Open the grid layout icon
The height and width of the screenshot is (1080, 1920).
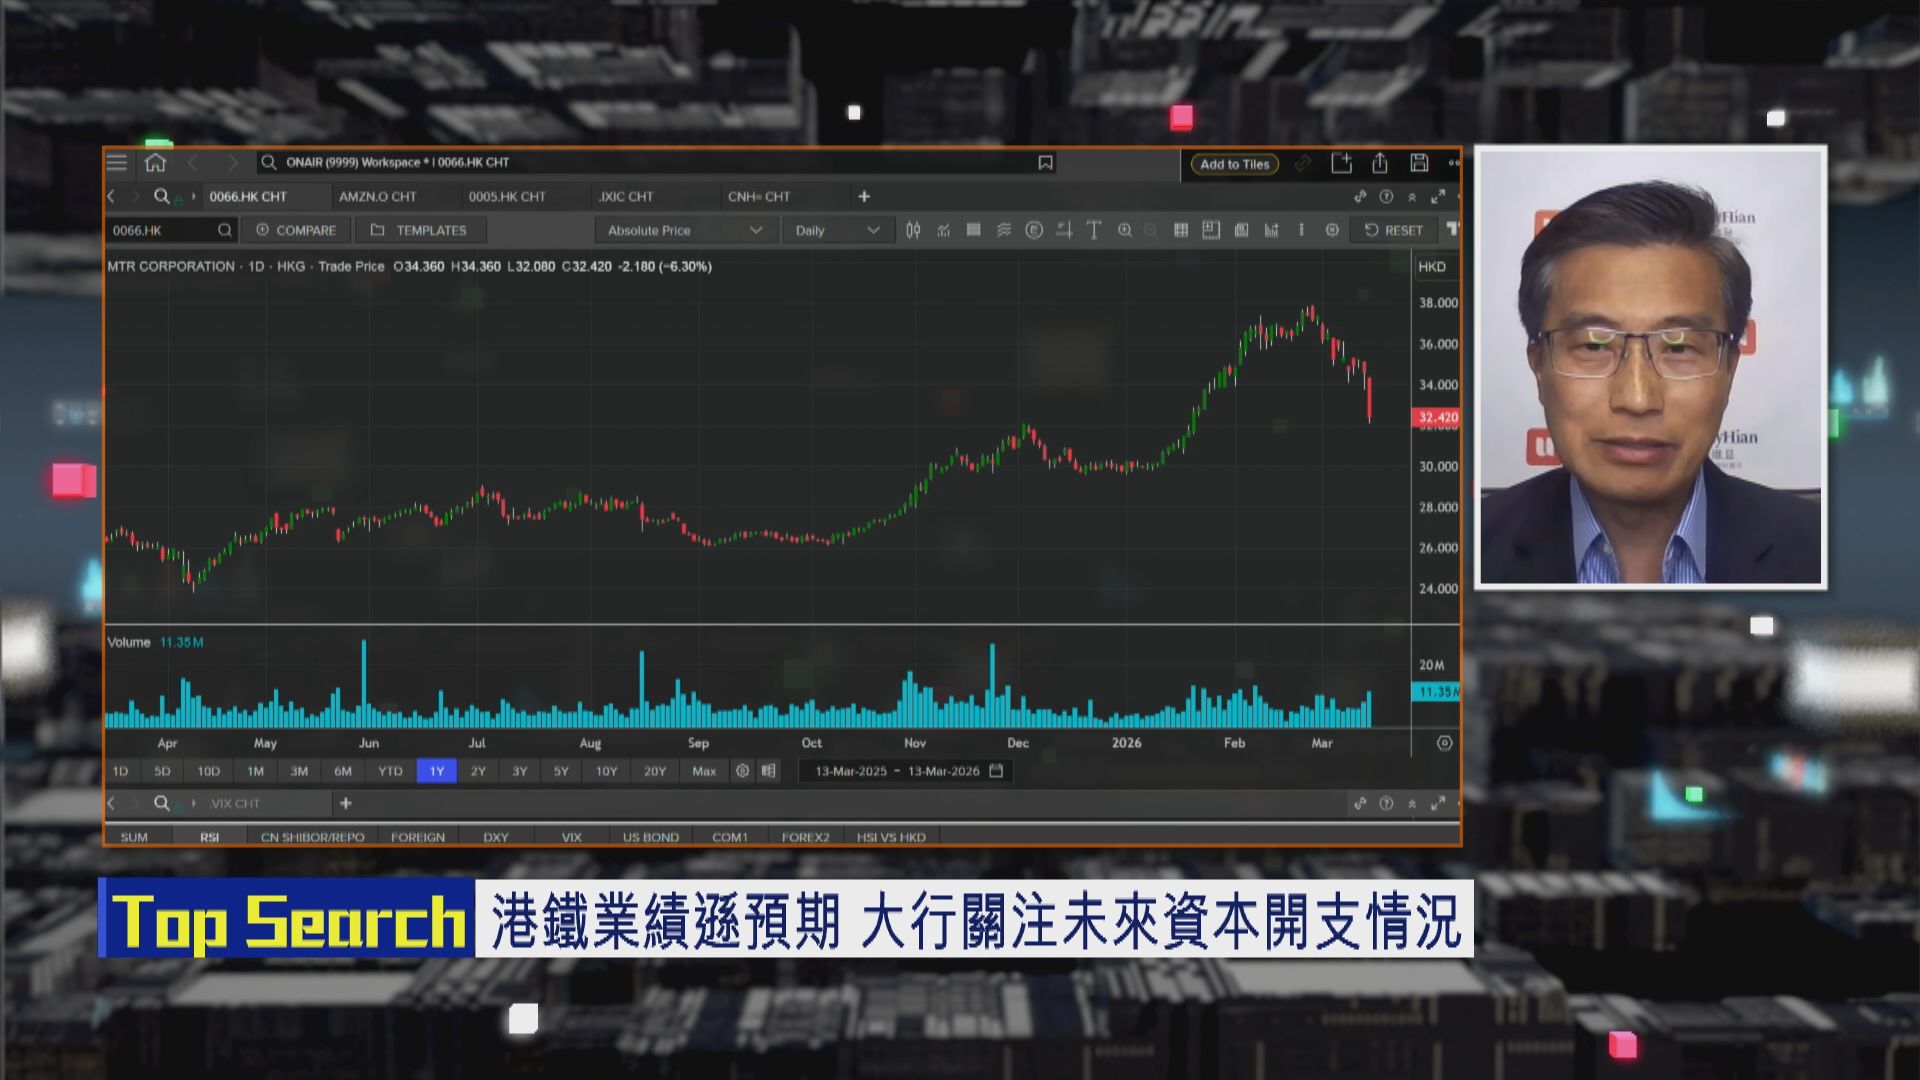tap(1183, 230)
